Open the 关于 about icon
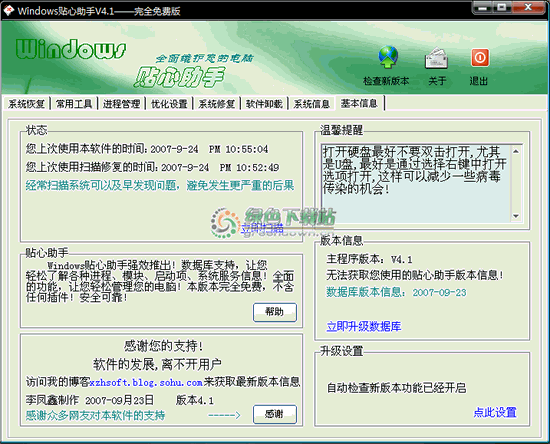This screenshot has width=550, height=444. [436, 58]
